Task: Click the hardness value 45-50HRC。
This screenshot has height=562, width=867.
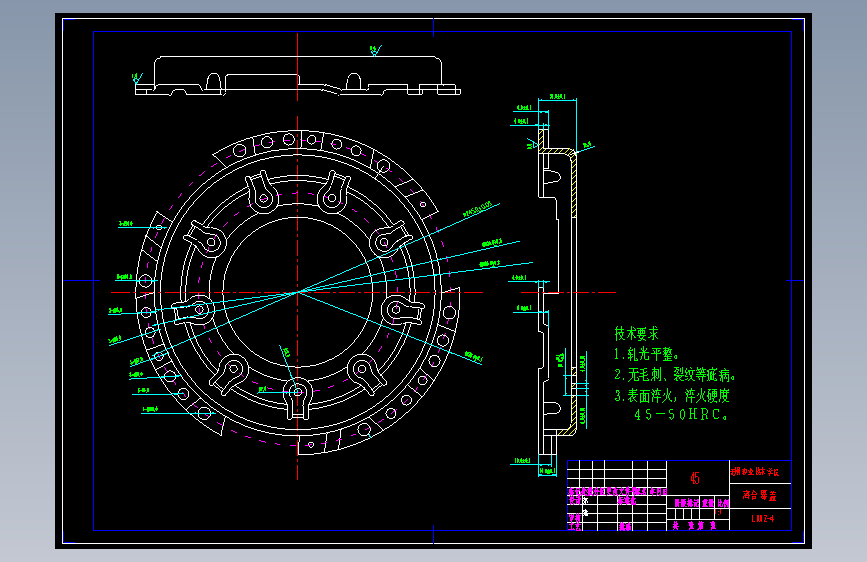Action: (x=681, y=414)
